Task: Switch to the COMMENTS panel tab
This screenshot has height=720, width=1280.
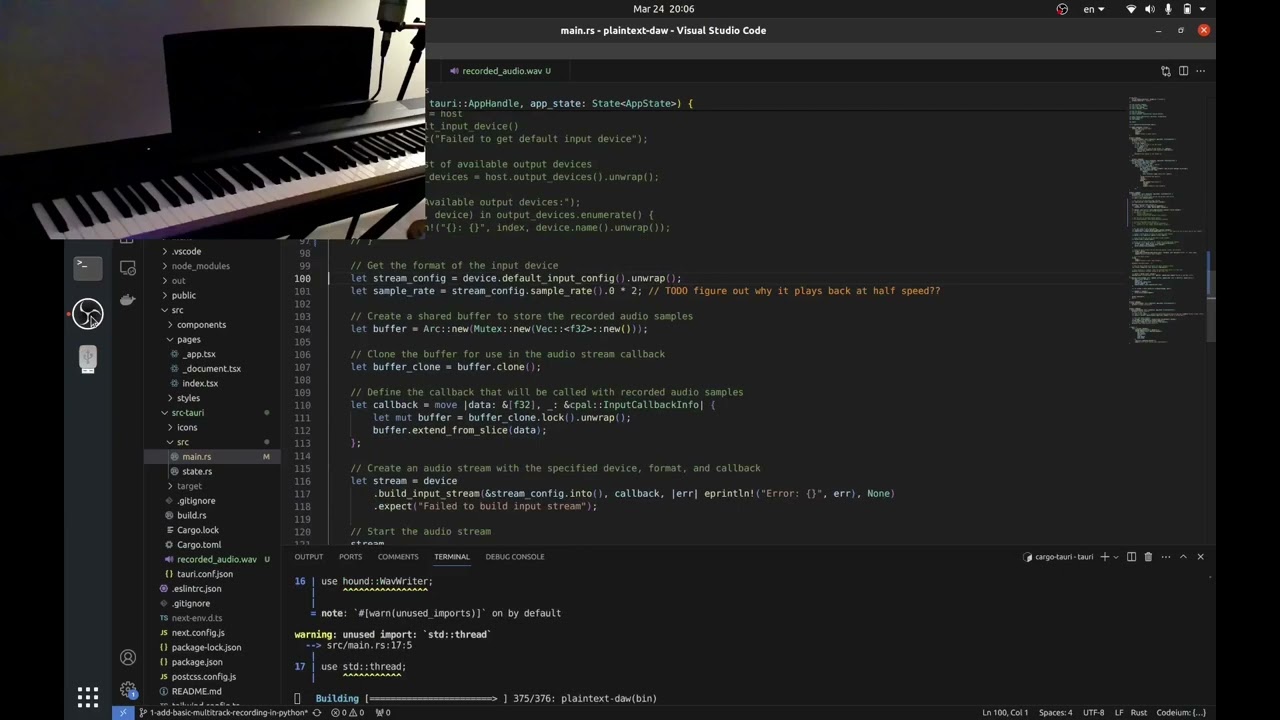Action: 398,557
